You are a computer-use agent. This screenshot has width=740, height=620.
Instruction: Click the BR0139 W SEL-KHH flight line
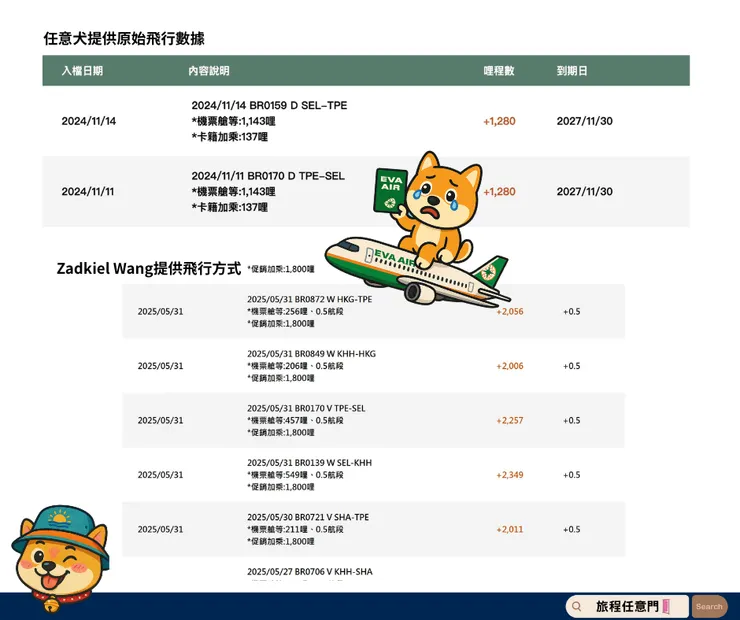310,462
